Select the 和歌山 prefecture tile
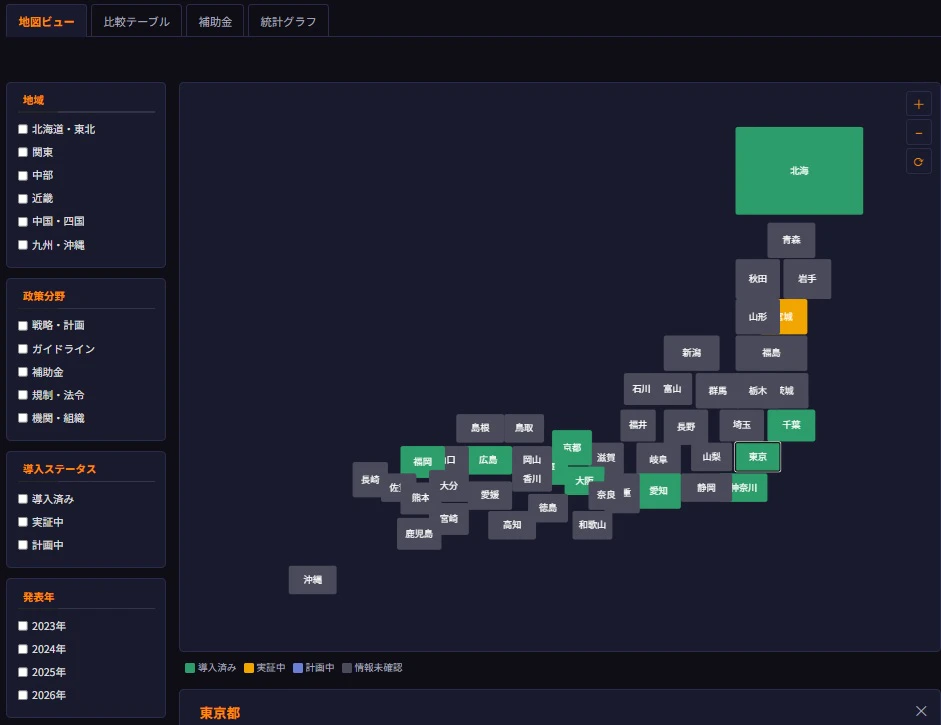The width and height of the screenshot is (941, 725). pyautogui.click(x=592, y=525)
